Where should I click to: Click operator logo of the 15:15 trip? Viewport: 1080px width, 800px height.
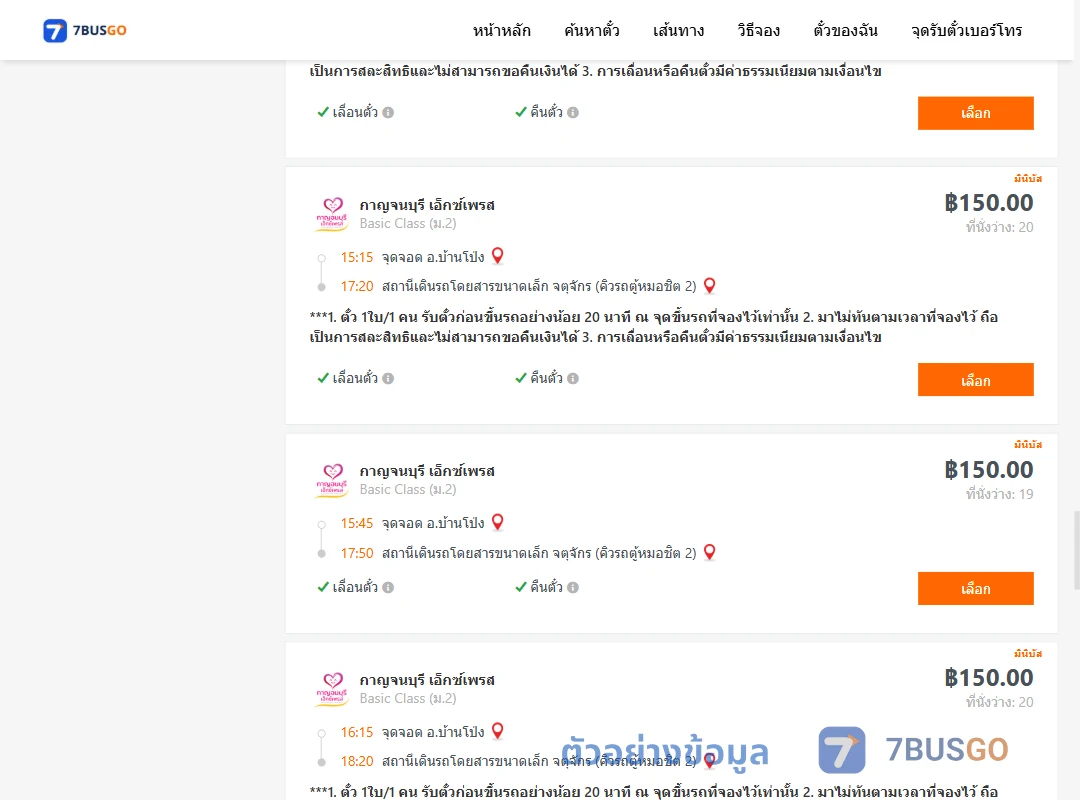[x=332, y=214]
